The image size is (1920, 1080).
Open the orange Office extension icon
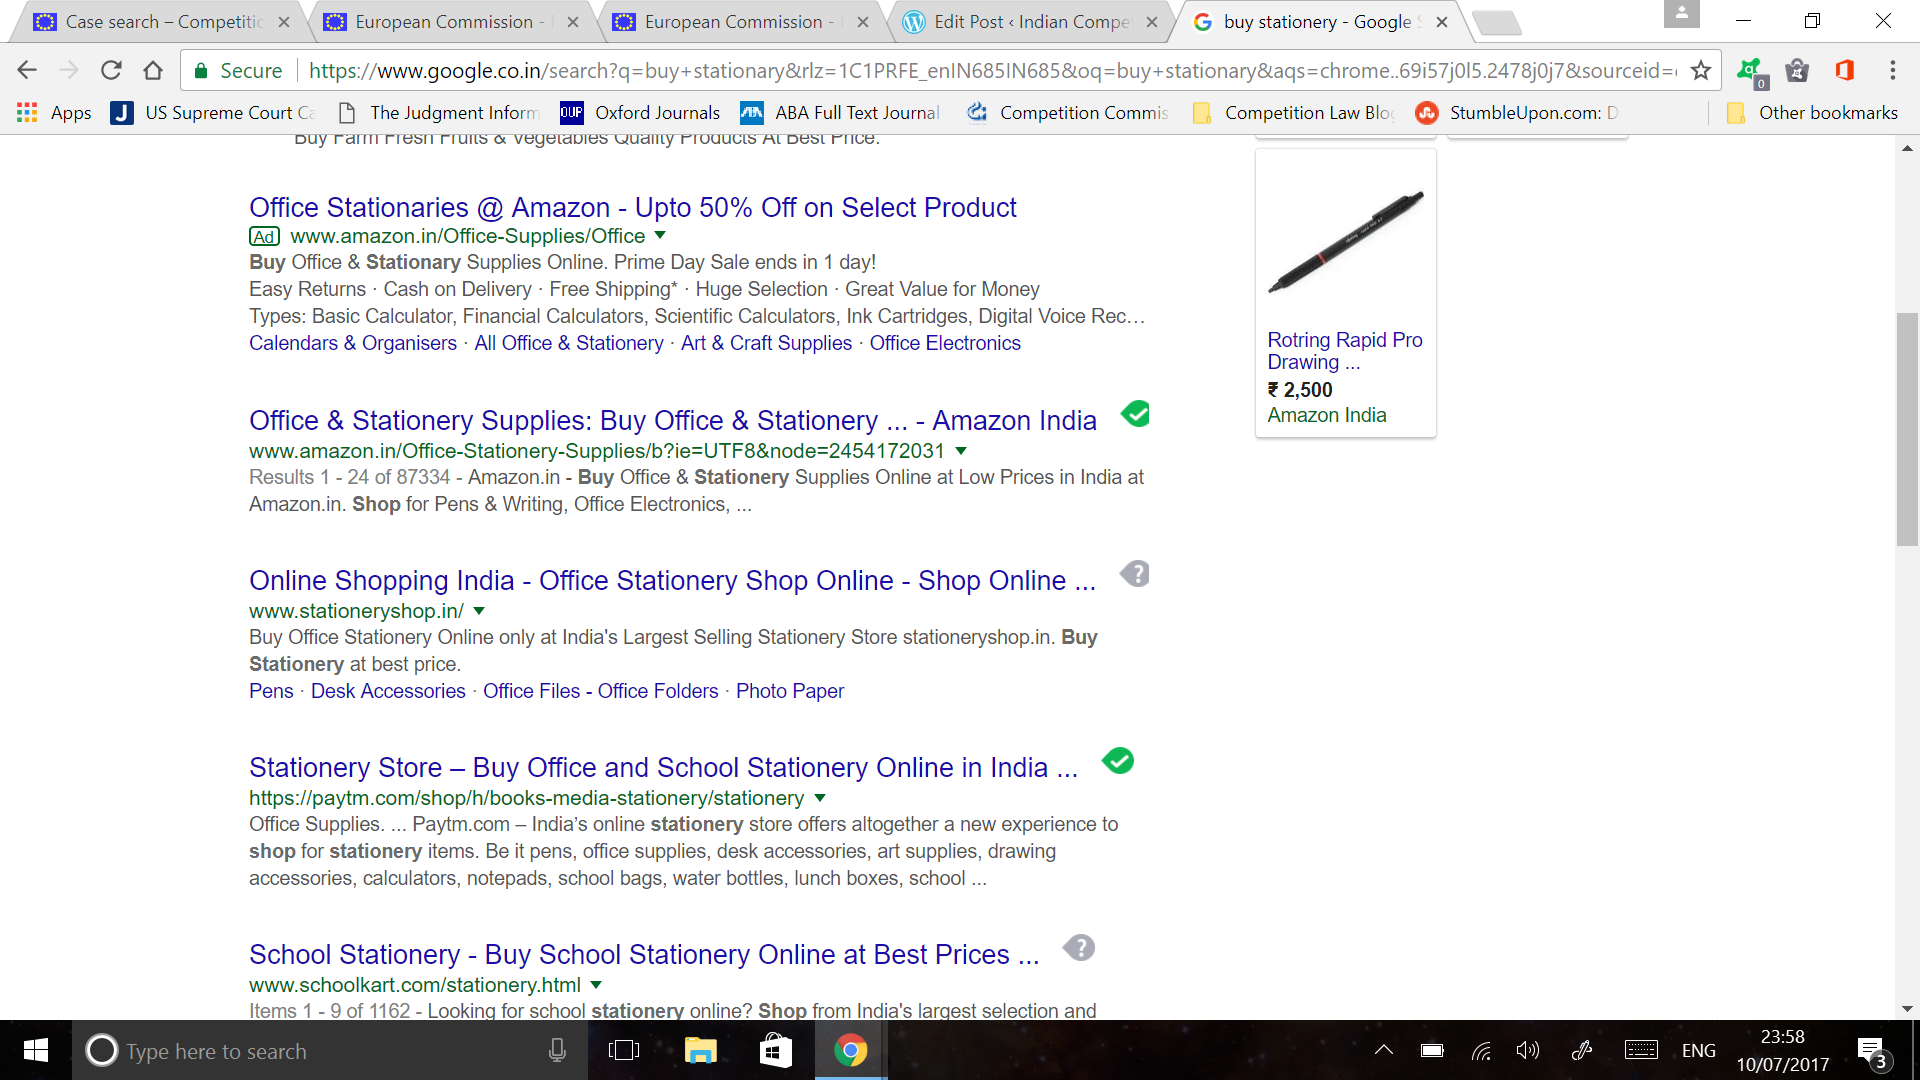(1845, 70)
